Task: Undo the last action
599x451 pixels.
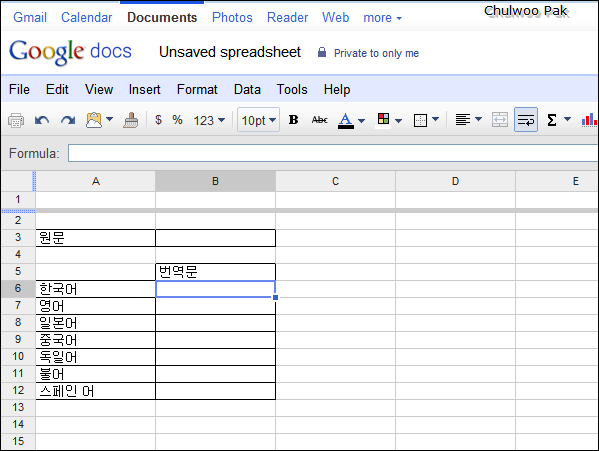Action: pyautogui.click(x=42, y=121)
